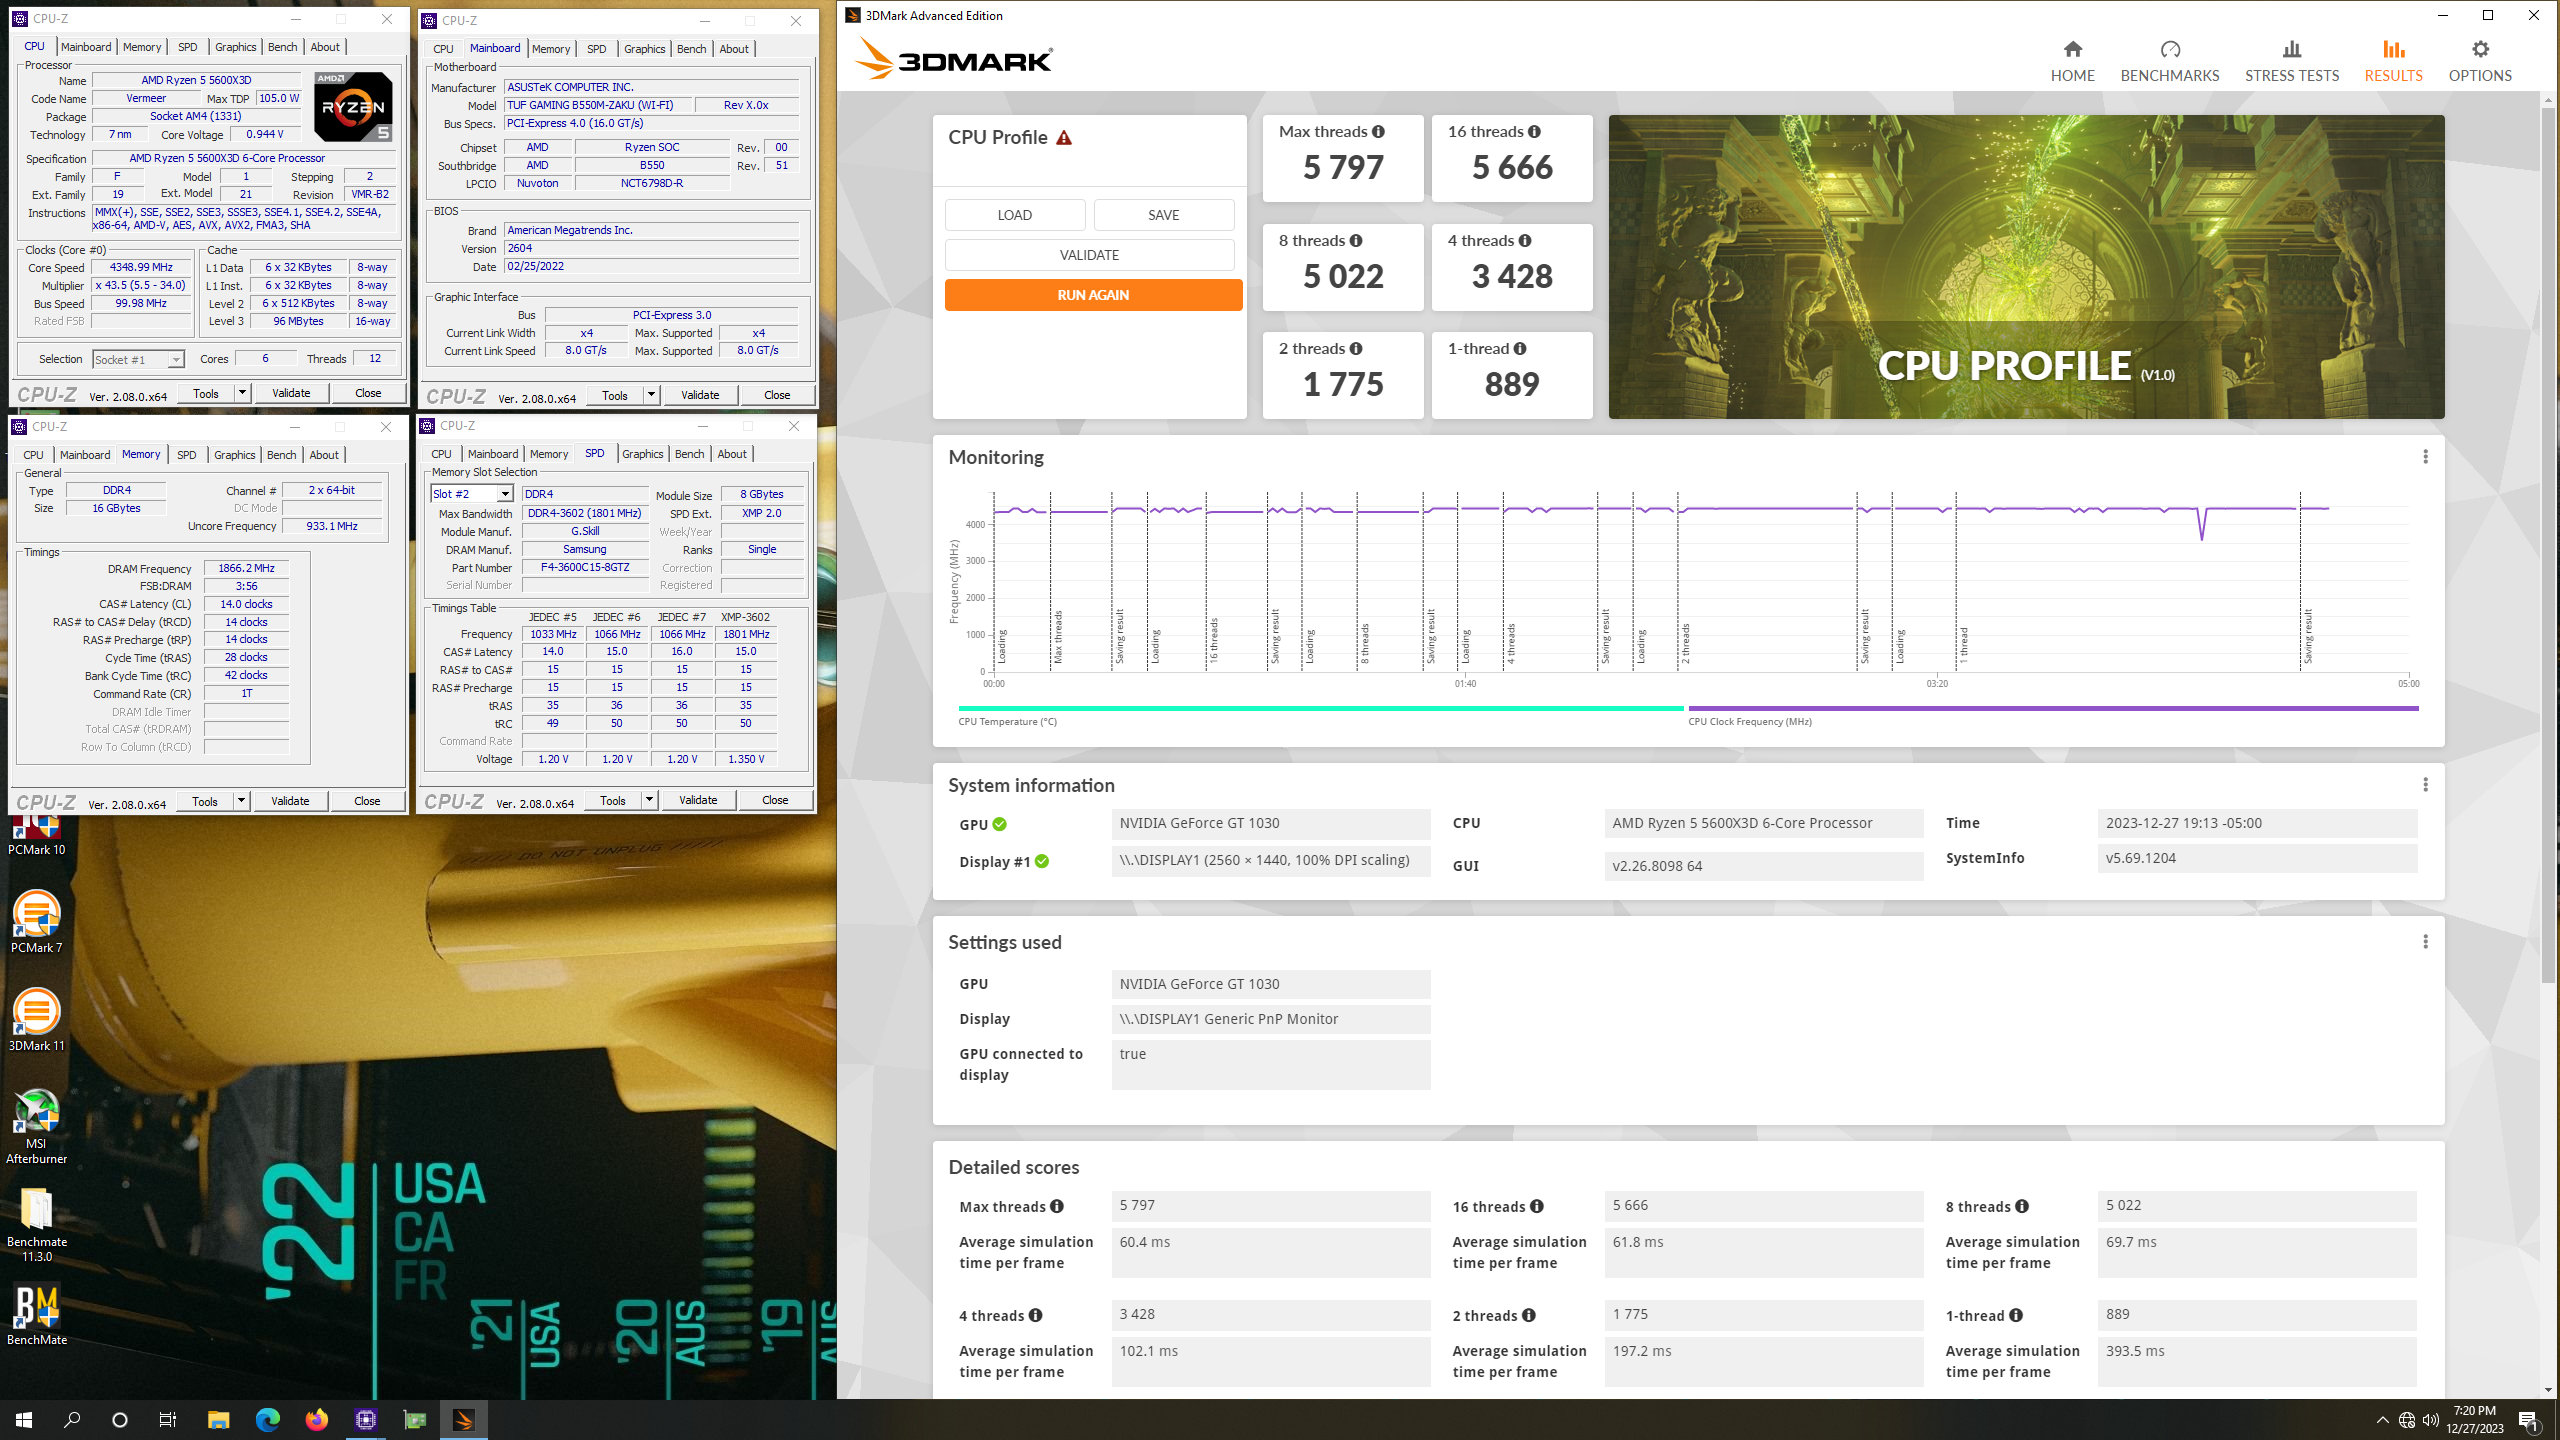Click the taskbar clock showing 7:20 PM
Image resolution: width=2560 pixels, height=1440 pixels.
tap(2474, 1419)
